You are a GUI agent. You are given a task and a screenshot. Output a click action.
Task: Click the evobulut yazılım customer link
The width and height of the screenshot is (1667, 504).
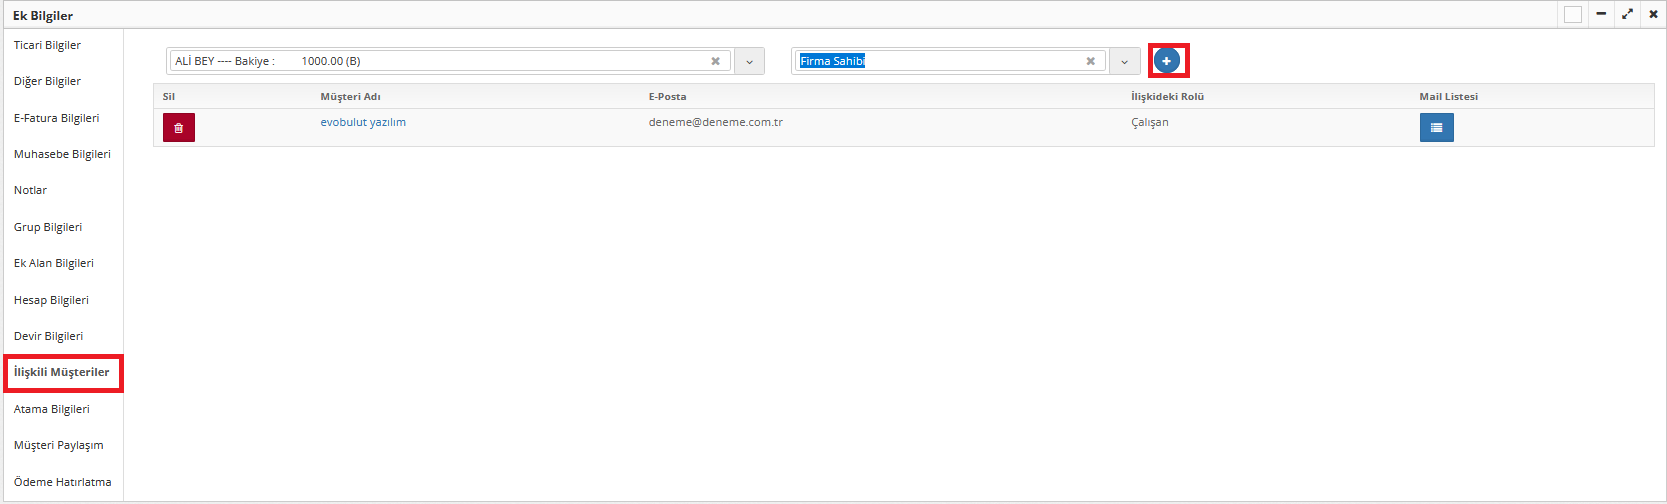363,122
